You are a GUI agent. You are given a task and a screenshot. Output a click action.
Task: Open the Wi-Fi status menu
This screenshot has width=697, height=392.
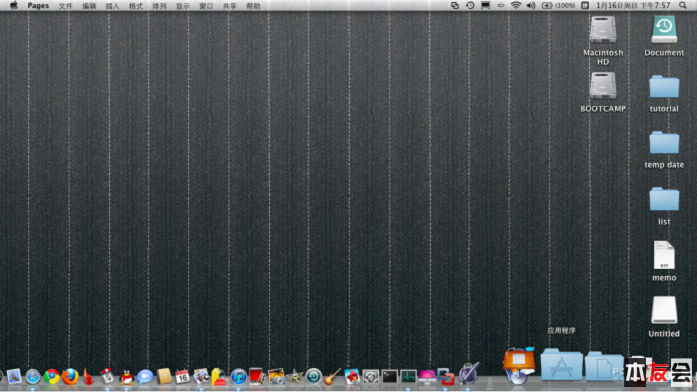click(x=516, y=5)
